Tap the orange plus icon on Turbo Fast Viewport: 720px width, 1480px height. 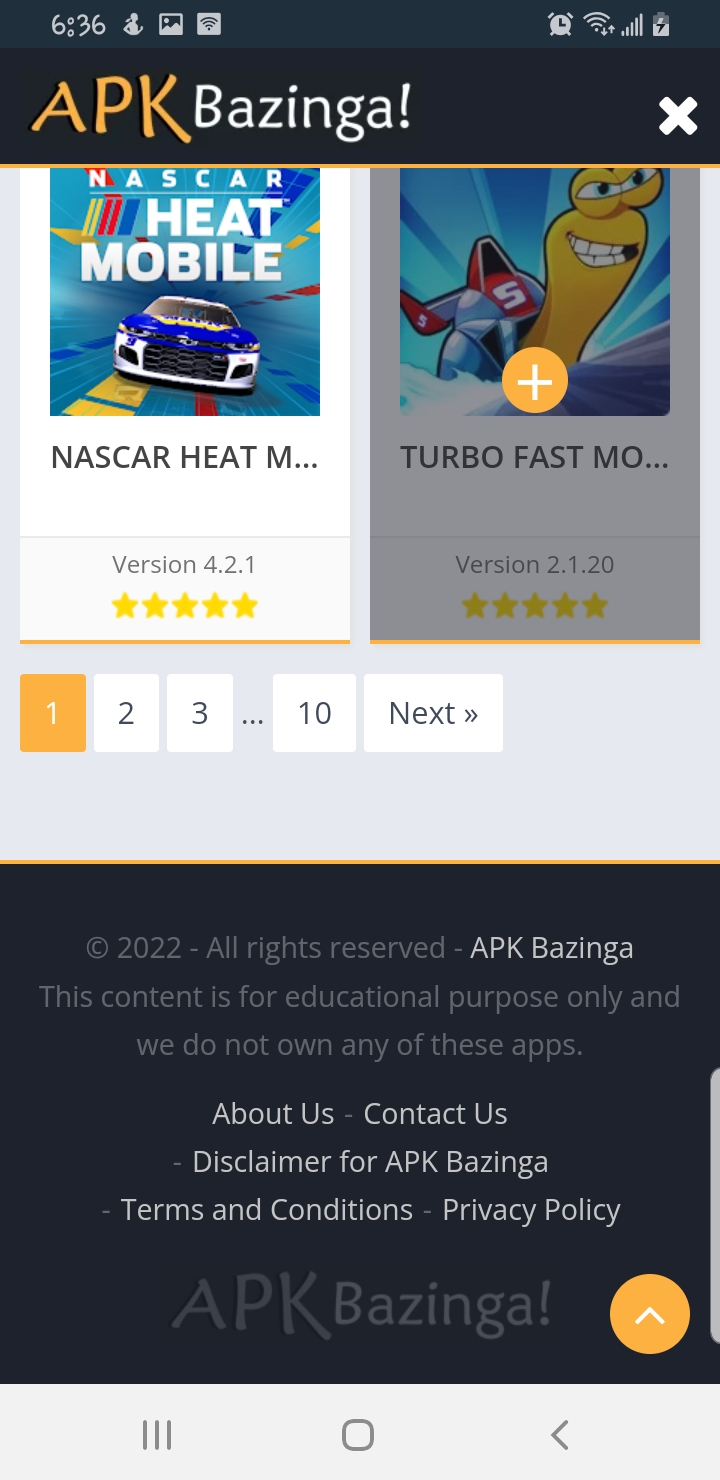click(535, 381)
